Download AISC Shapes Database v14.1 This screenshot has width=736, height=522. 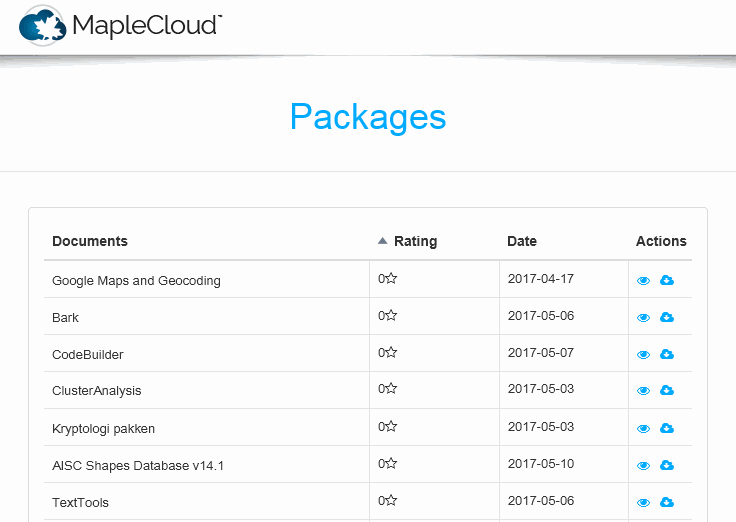[667, 465]
